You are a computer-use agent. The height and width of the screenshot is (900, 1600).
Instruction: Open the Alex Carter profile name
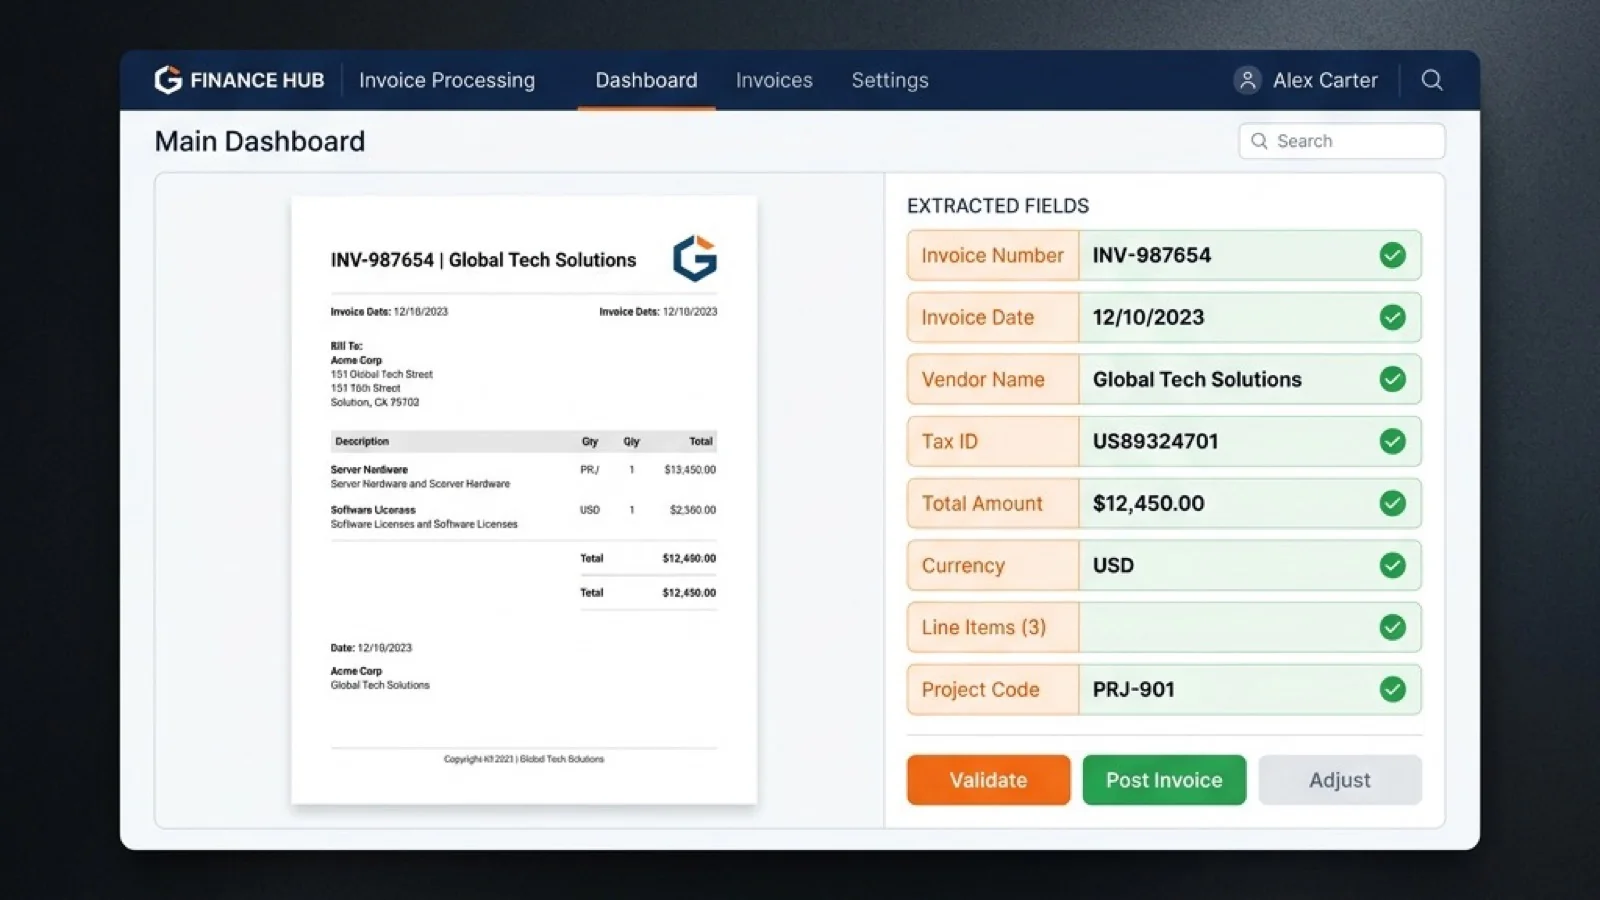[x=1325, y=80]
